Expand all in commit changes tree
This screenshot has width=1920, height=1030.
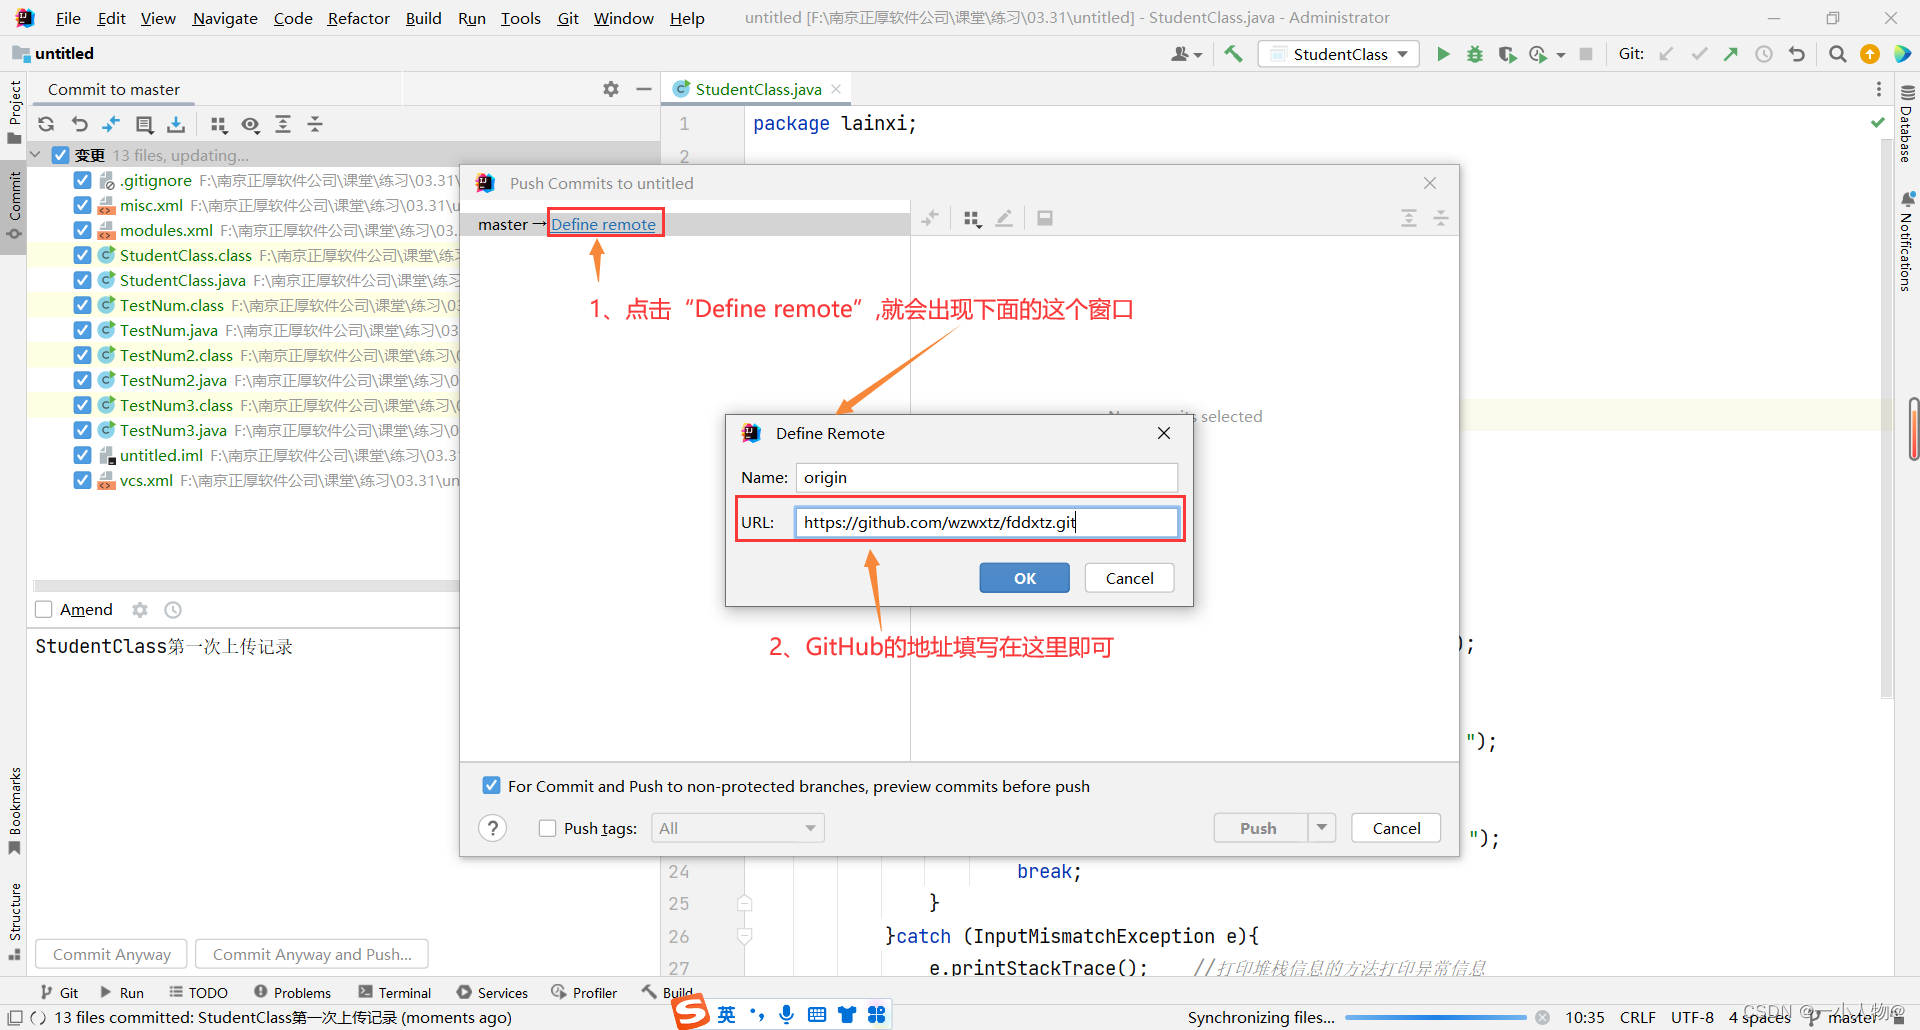(283, 124)
